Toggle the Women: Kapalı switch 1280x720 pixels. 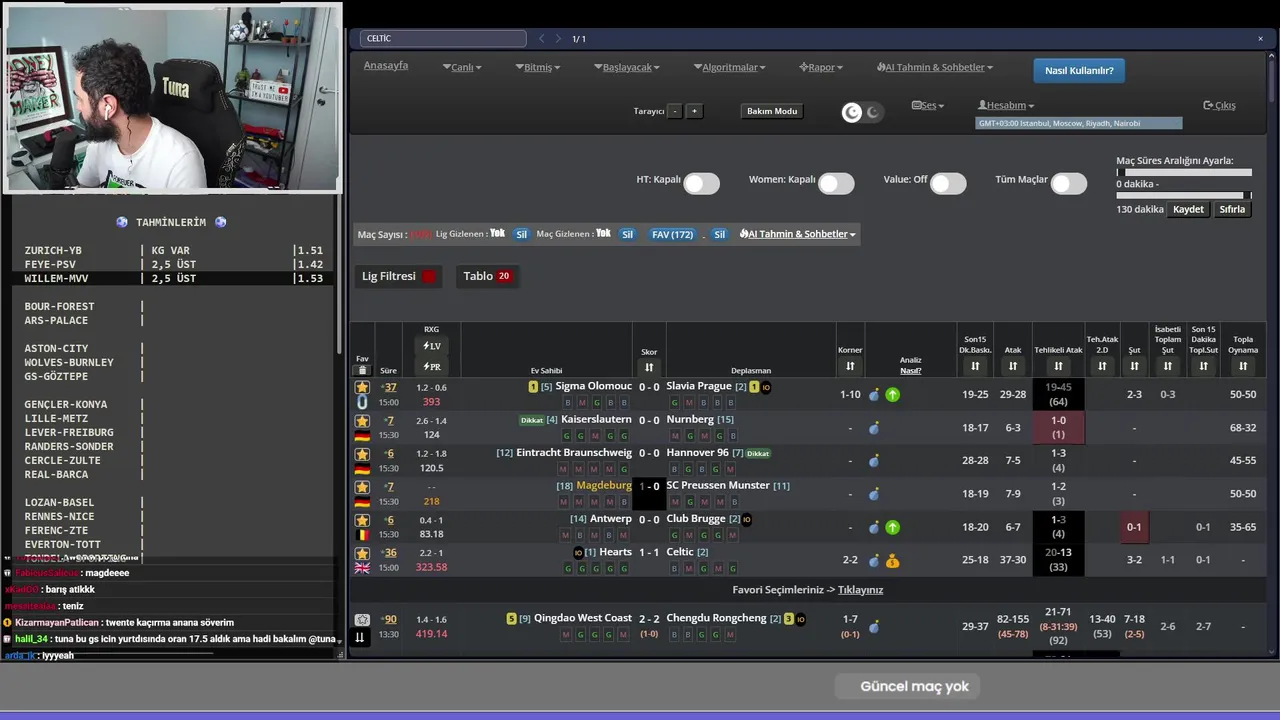click(836, 183)
